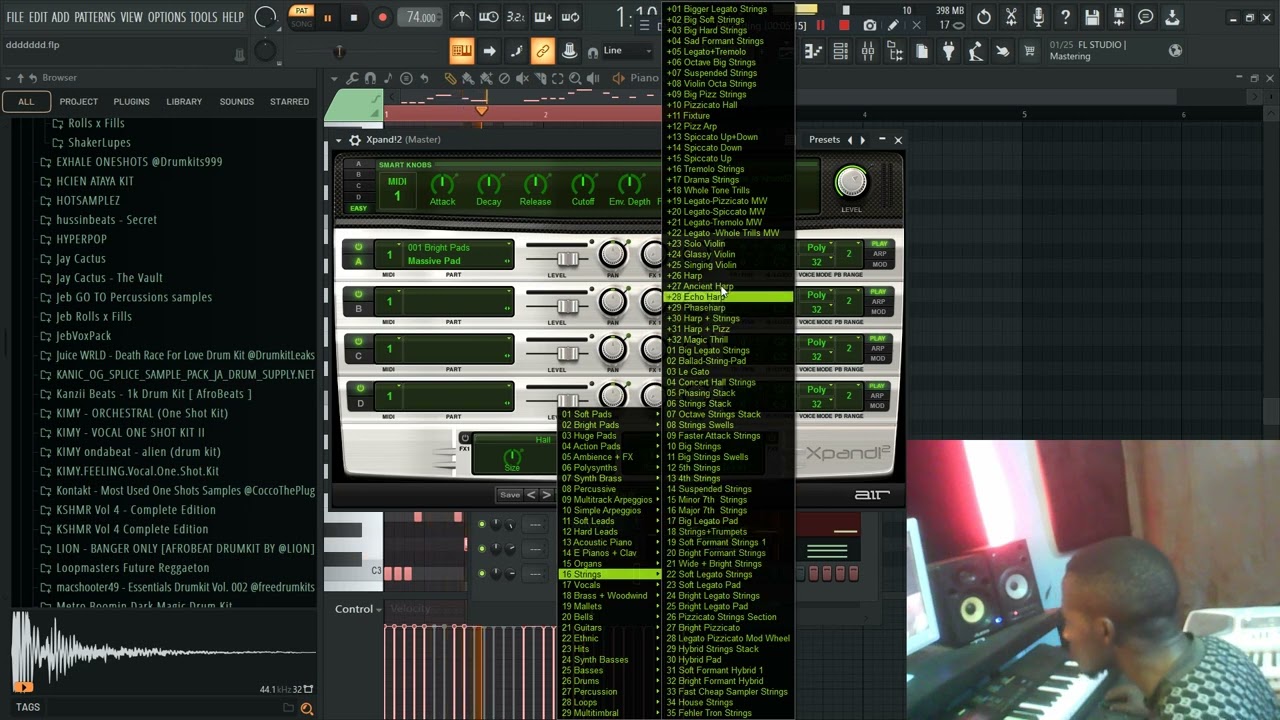Open the shopping cart icon
This screenshot has height=720, width=1280.
pyautogui.click(x=1029, y=51)
